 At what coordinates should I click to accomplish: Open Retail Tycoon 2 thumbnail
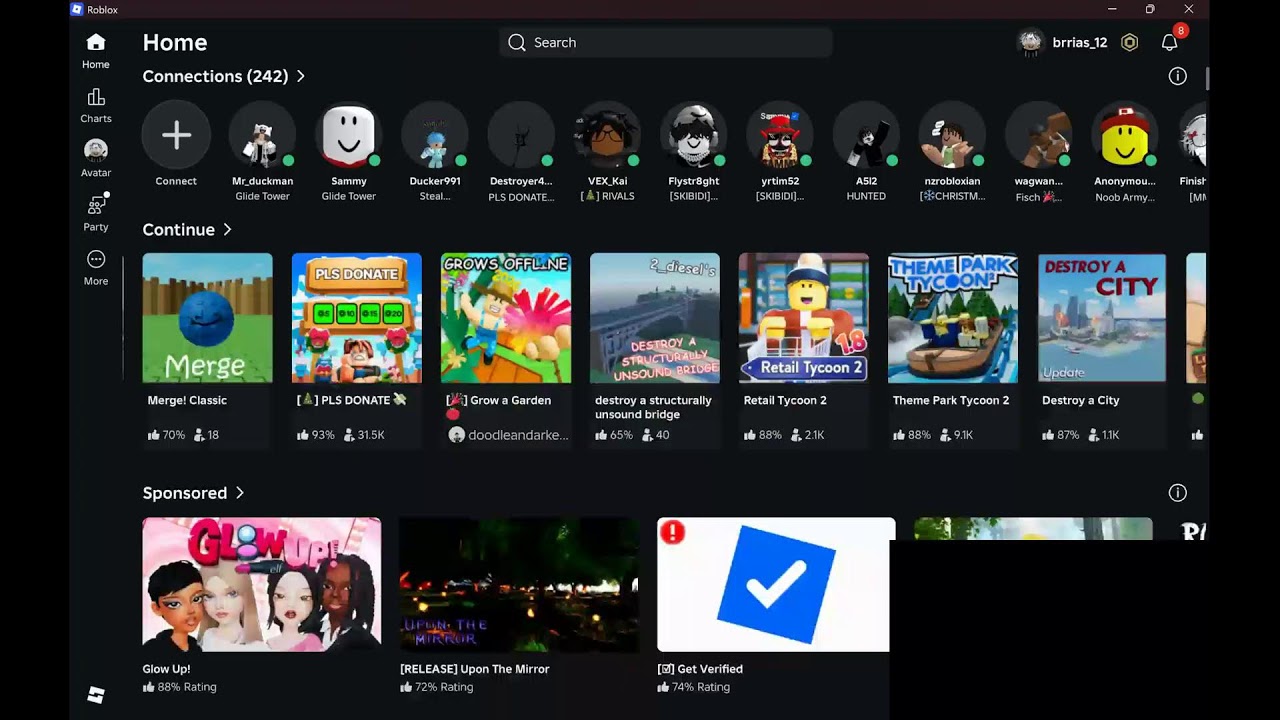[804, 318]
